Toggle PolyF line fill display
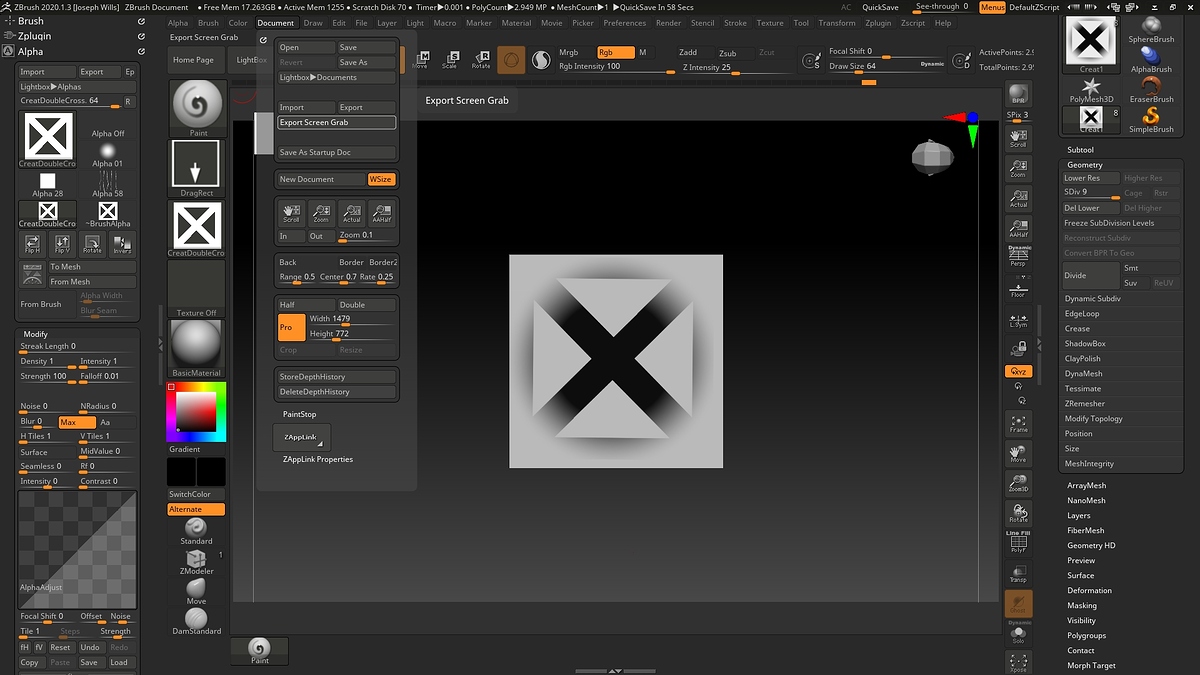This screenshot has width=1200, height=675. click(x=1018, y=543)
